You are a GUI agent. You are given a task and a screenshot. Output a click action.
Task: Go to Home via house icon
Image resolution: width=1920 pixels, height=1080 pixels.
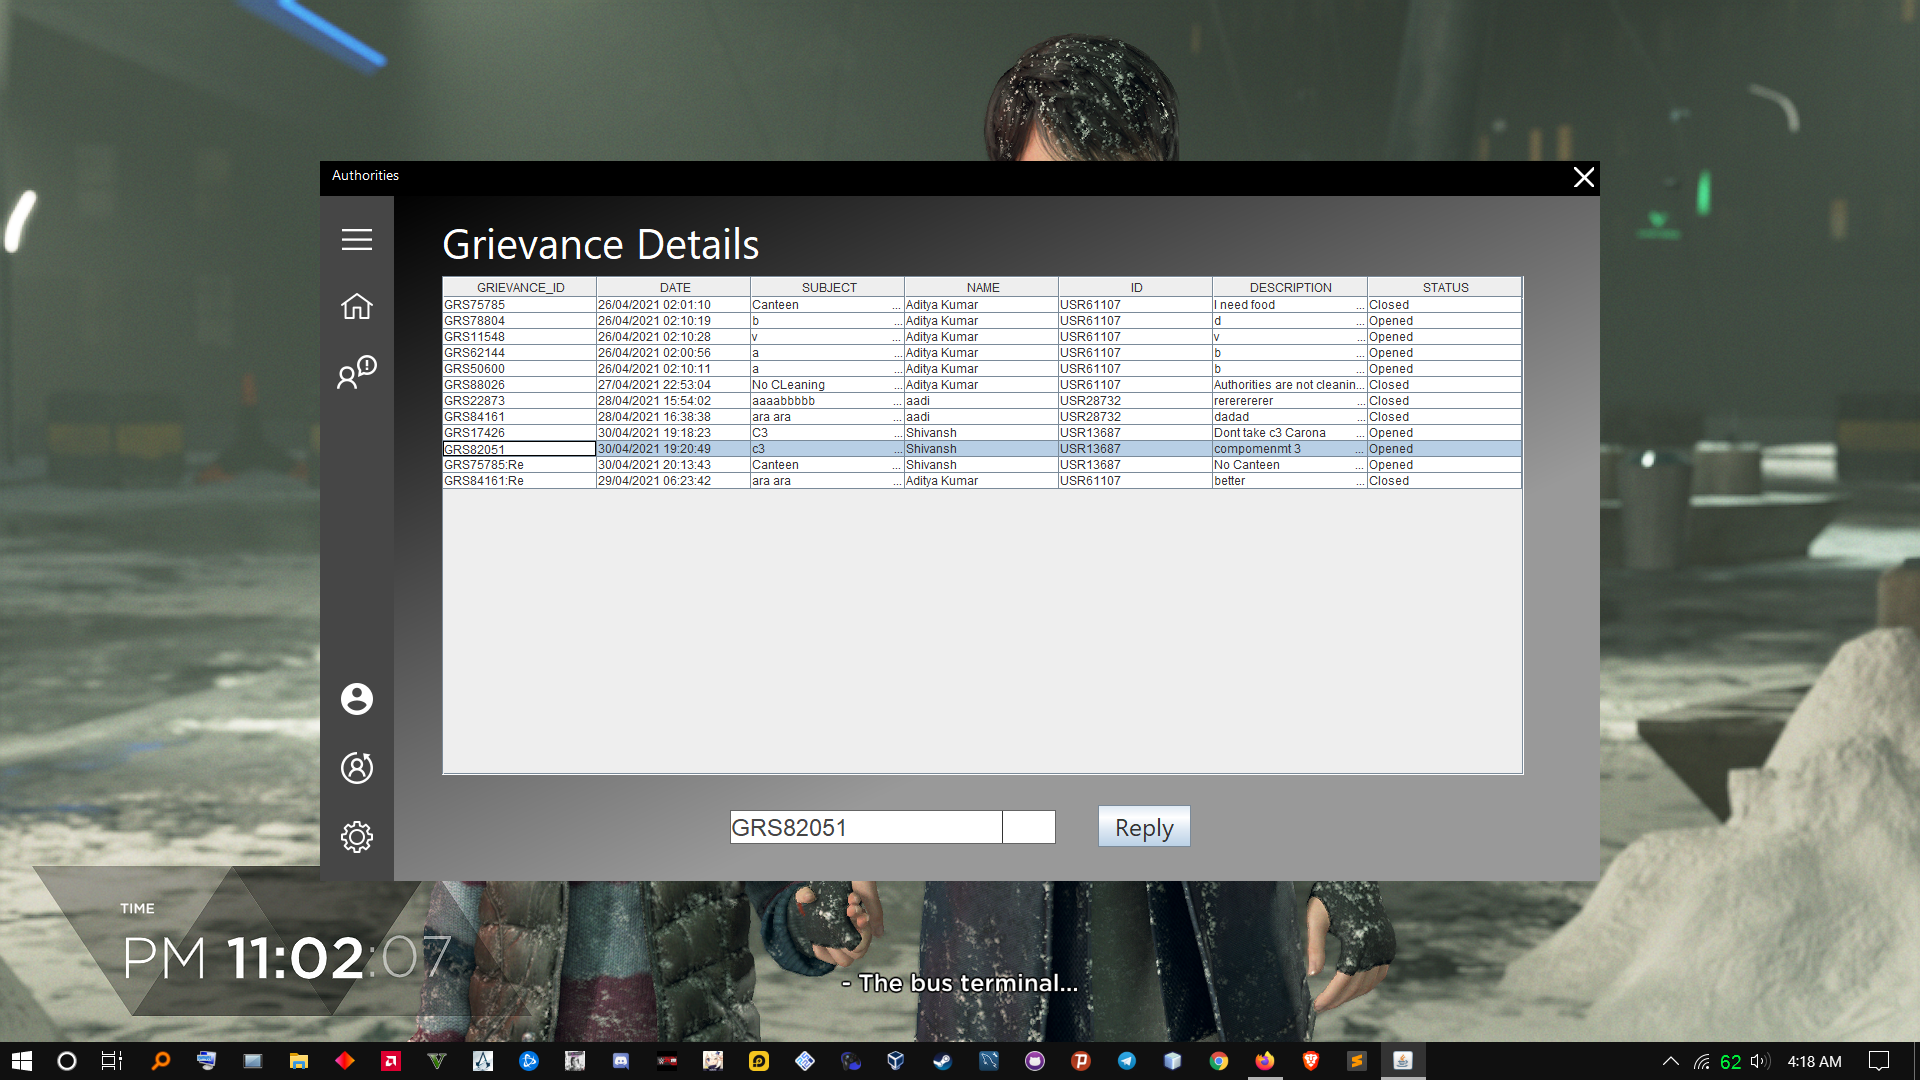[356, 306]
